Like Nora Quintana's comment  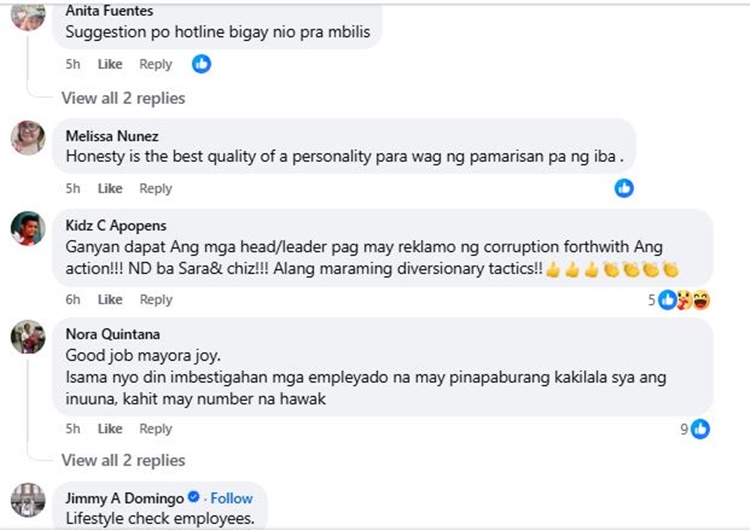click(x=110, y=429)
